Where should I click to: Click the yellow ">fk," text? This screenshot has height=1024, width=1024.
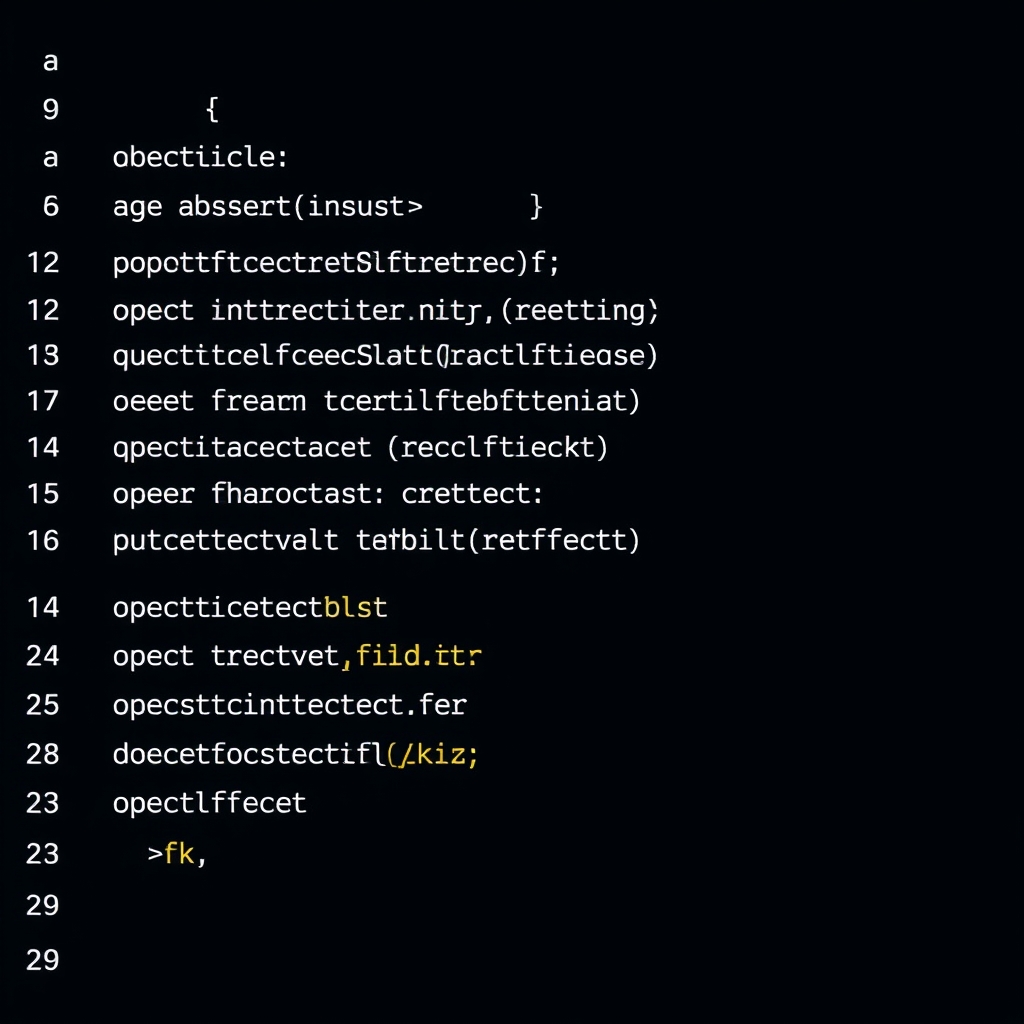pyautogui.click(x=177, y=854)
